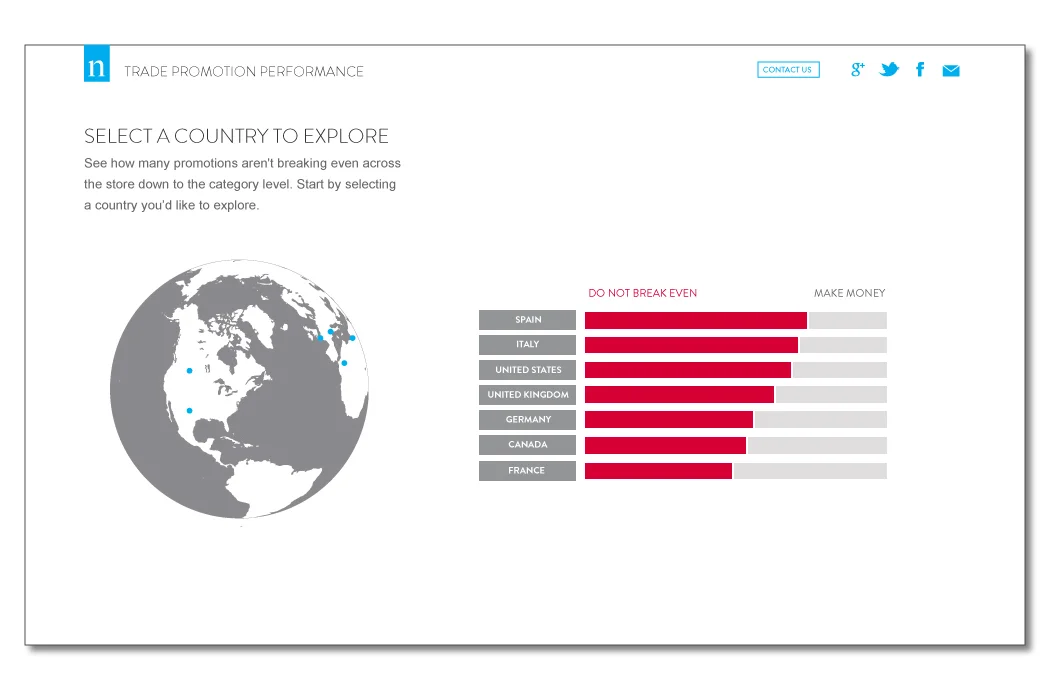Click the lower blue dot in North America
The width and height of the screenshot is (1050, 690).
(x=190, y=411)
